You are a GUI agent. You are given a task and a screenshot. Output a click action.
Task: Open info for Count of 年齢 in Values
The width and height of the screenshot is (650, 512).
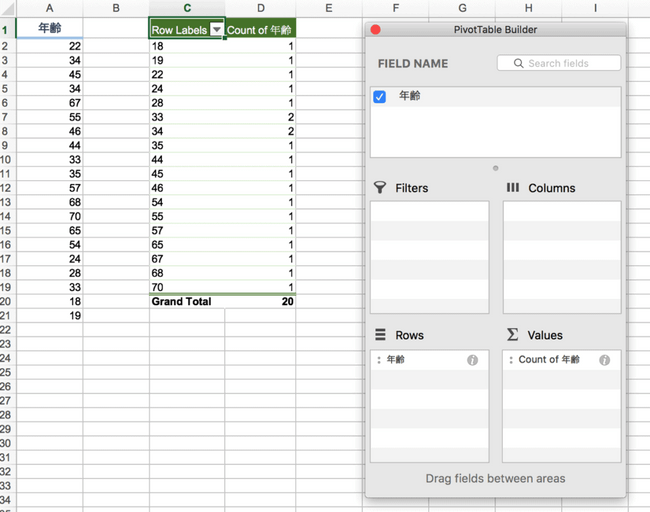point(604,360)
